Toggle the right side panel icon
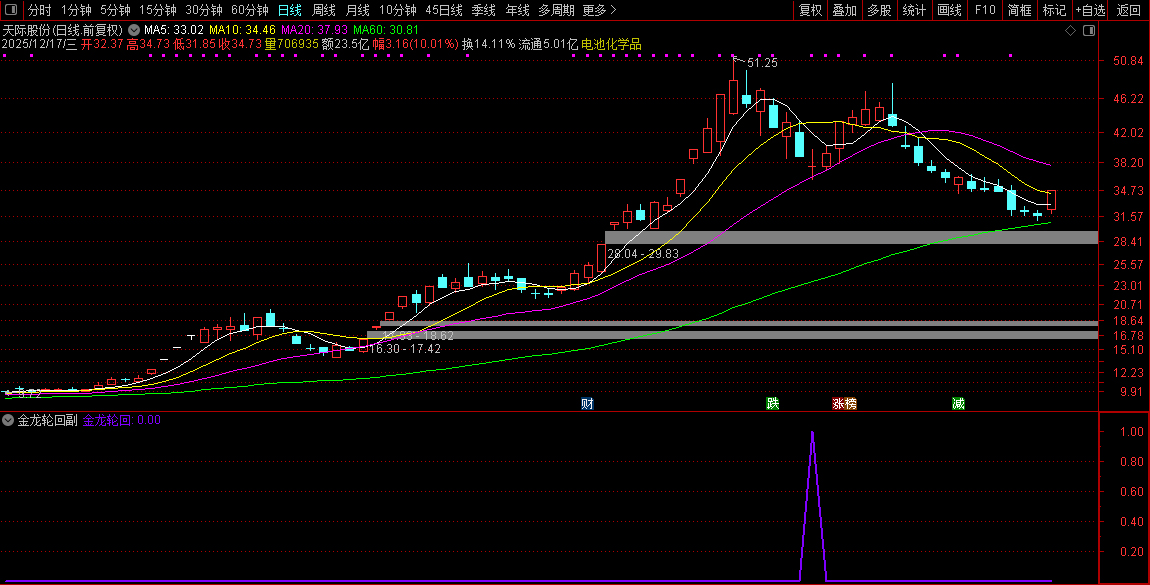The height and width of the screenshot is (585, 1150). 1089,31
